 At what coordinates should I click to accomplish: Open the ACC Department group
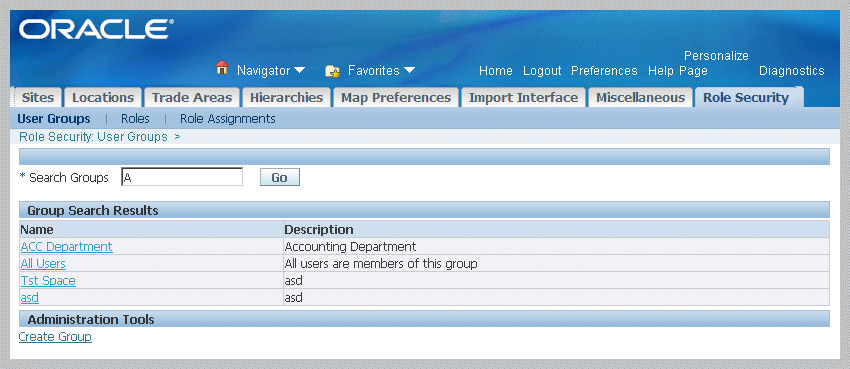[67, 247]
